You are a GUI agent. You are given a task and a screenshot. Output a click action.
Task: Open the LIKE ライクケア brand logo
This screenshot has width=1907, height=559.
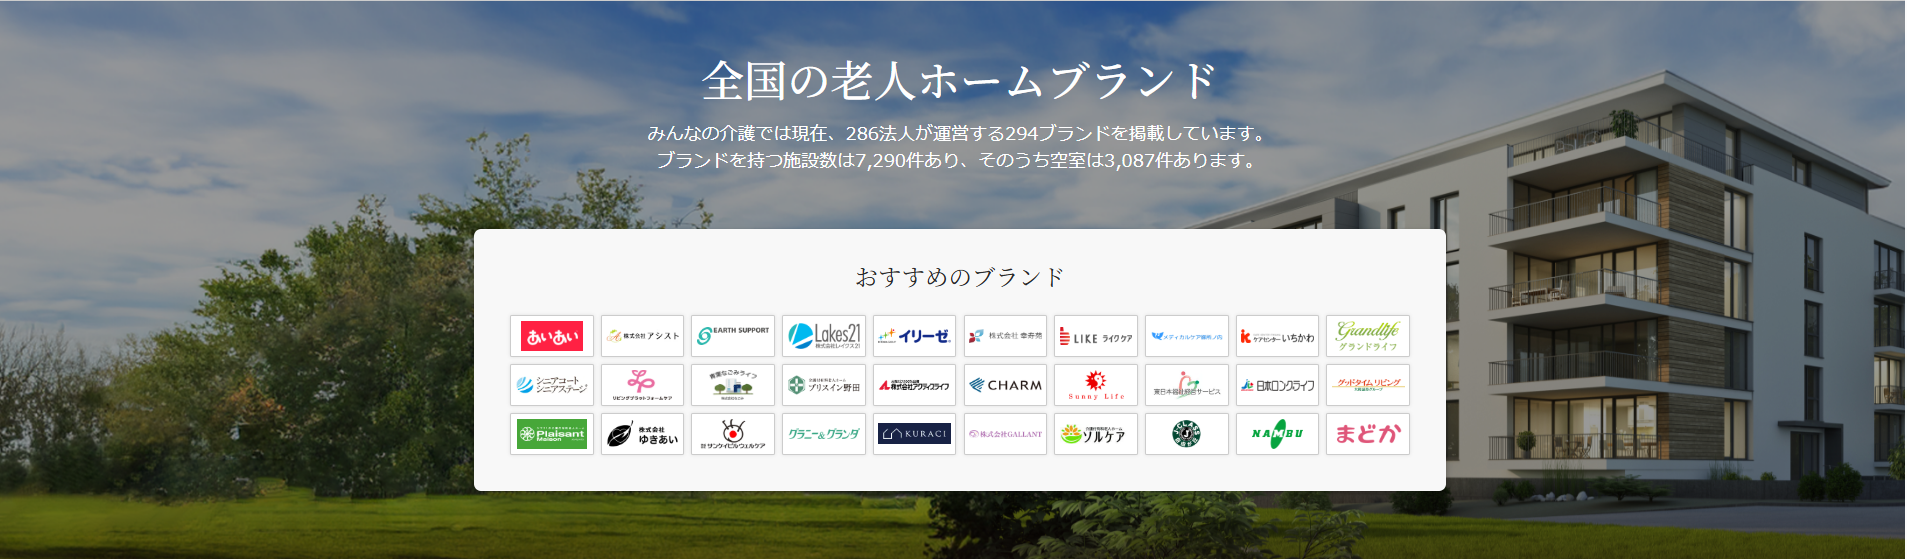pos(1096,336)
